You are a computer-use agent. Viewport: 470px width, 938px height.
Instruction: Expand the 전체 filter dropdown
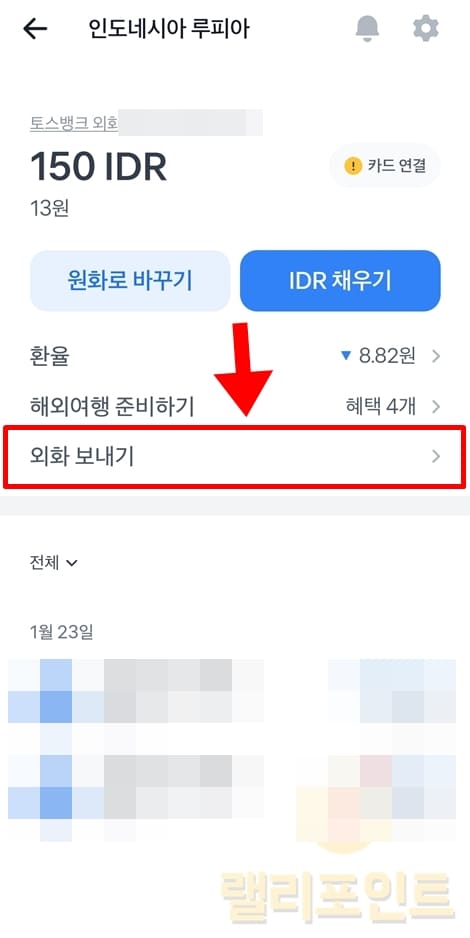click(54, 562)
